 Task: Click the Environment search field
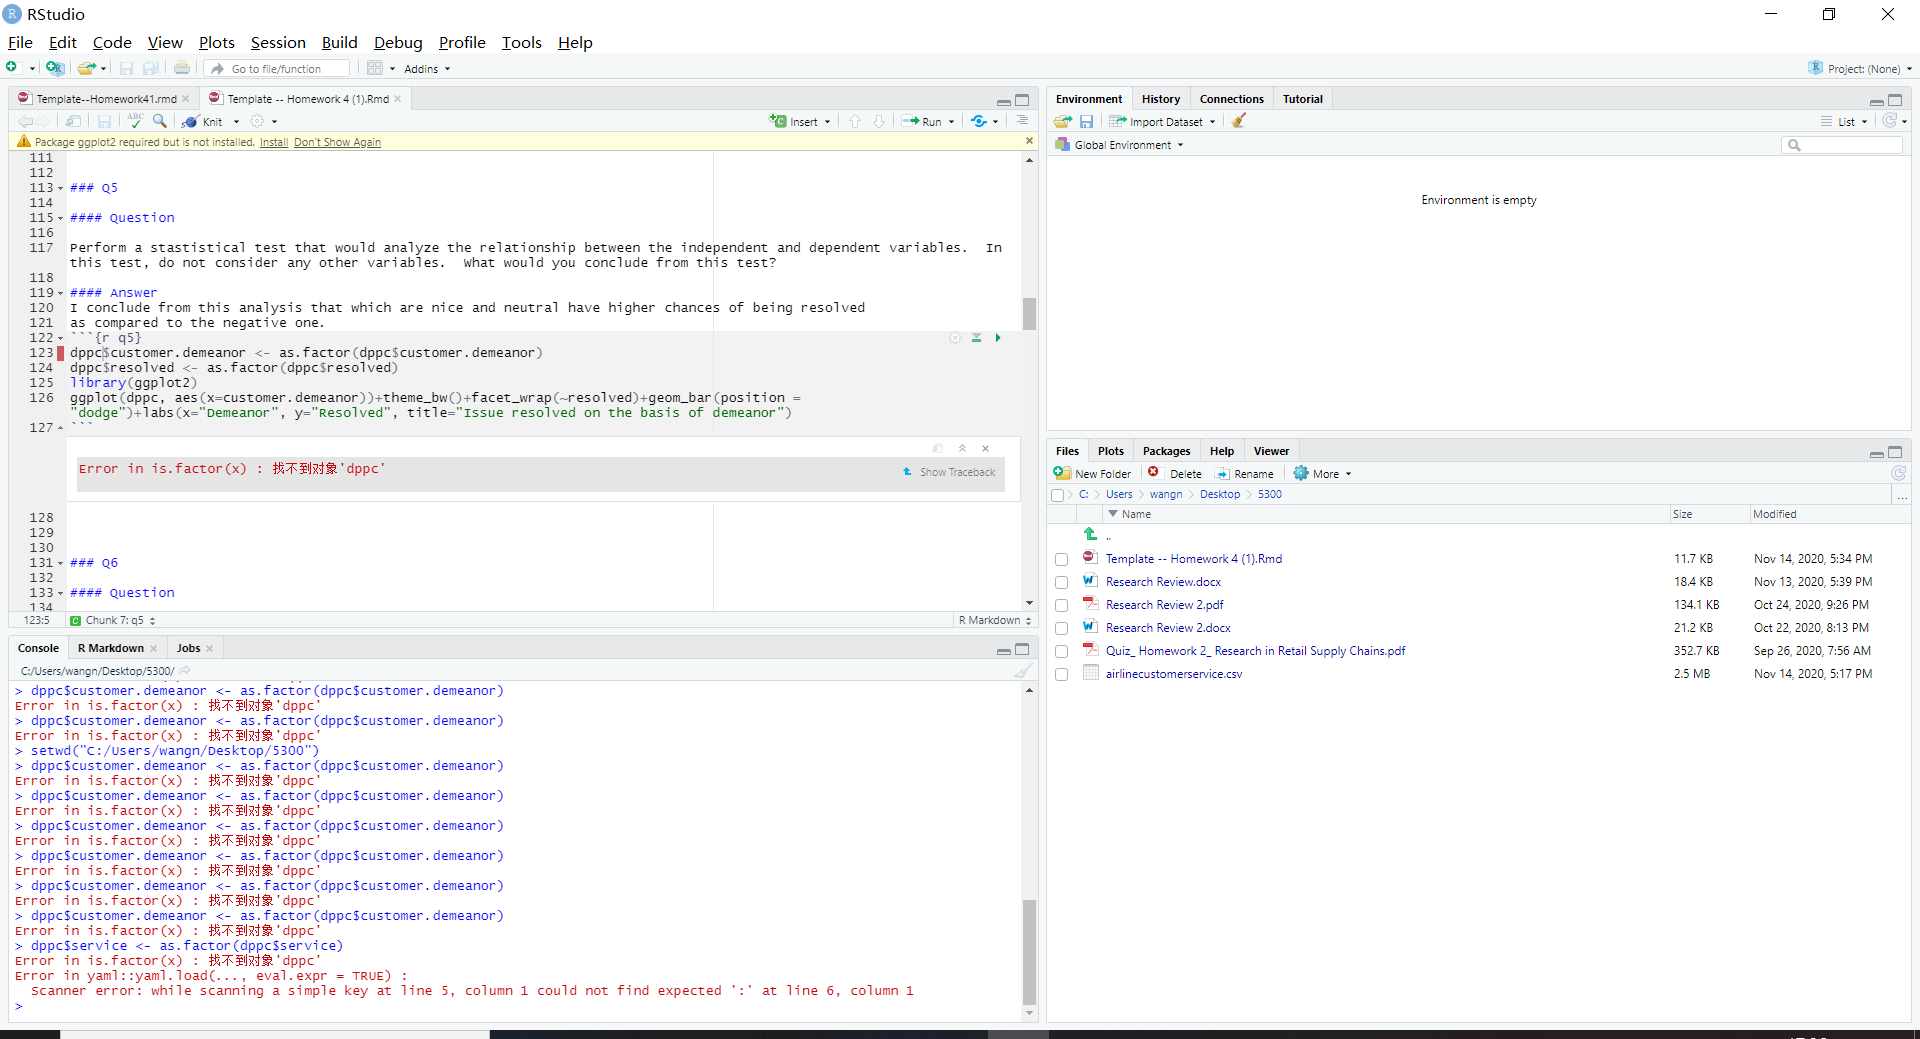click(1842, 145)
